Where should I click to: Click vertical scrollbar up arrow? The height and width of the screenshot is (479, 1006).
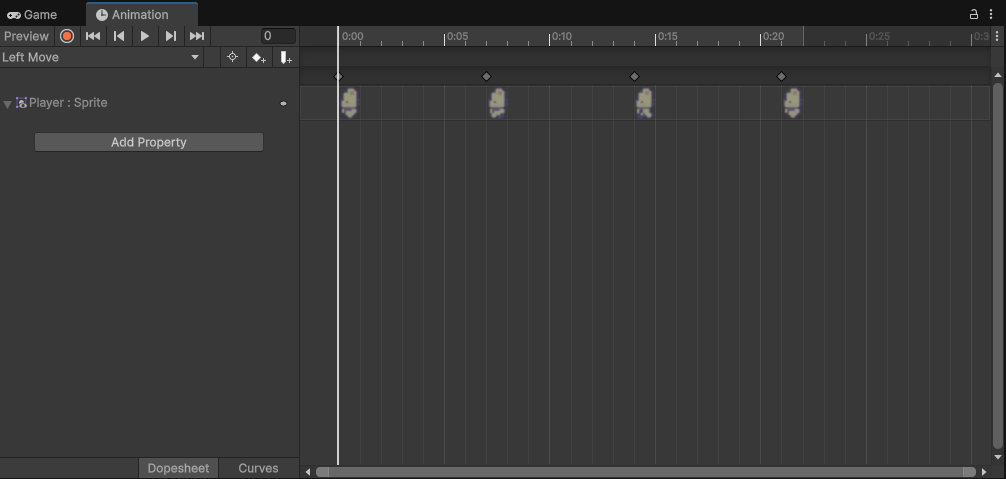998,76
